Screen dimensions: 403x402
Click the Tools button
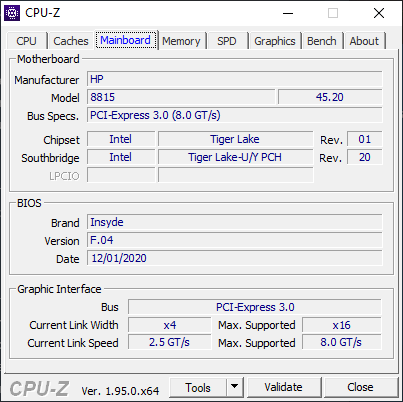[198, 387]
